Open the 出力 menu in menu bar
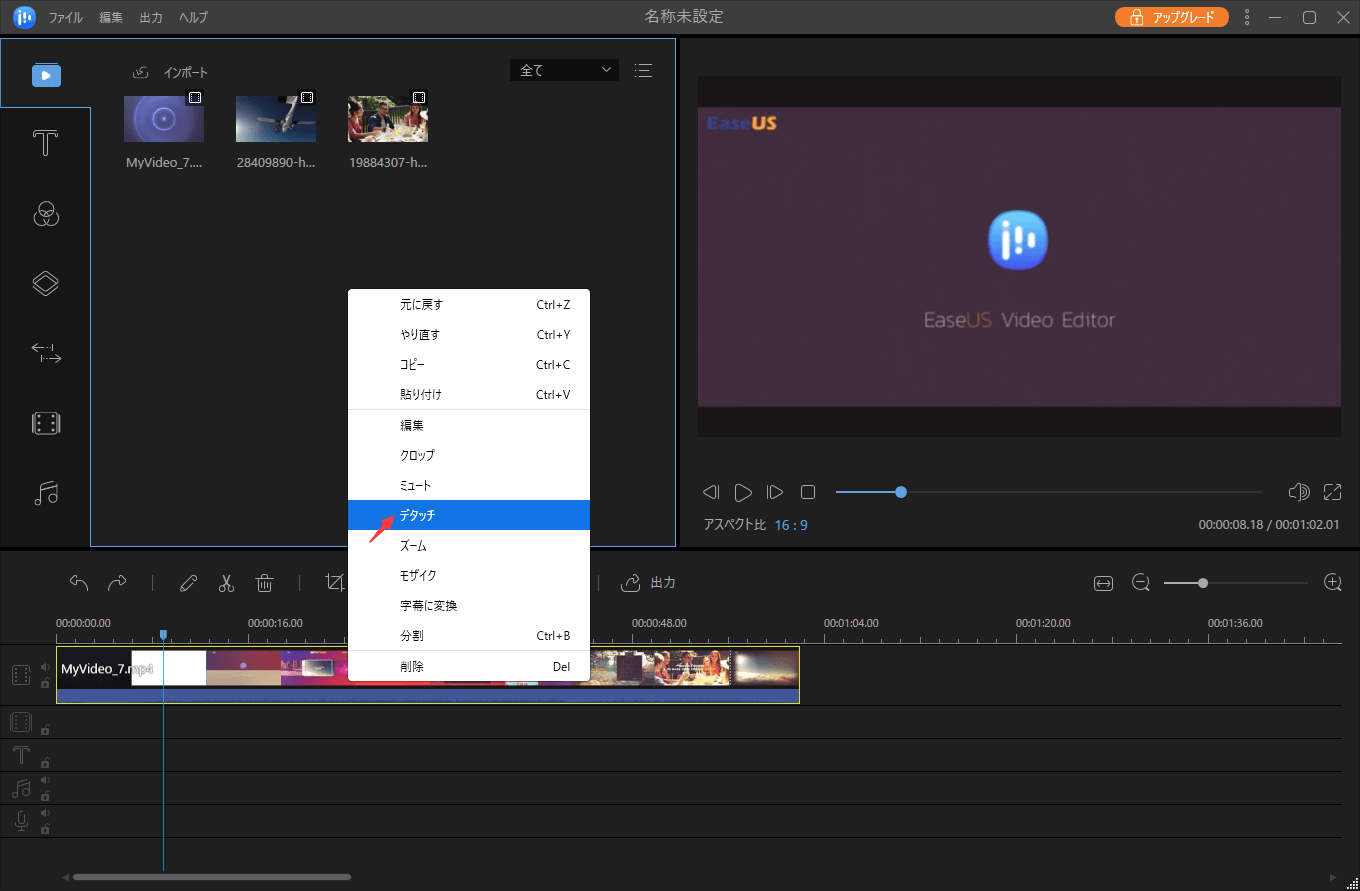1360x891 pixels. [151, 18]
